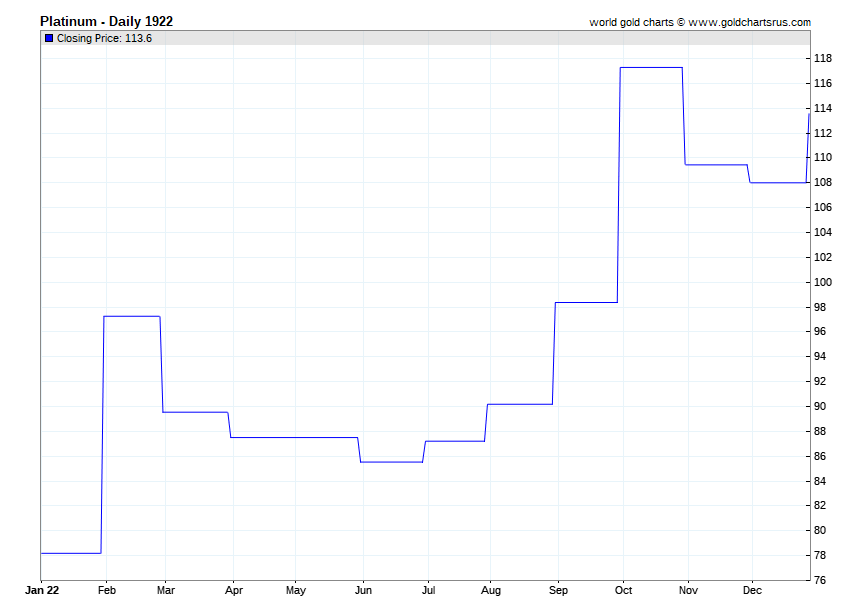Click the Sep x-axis month label

click(x=558, y=591)
